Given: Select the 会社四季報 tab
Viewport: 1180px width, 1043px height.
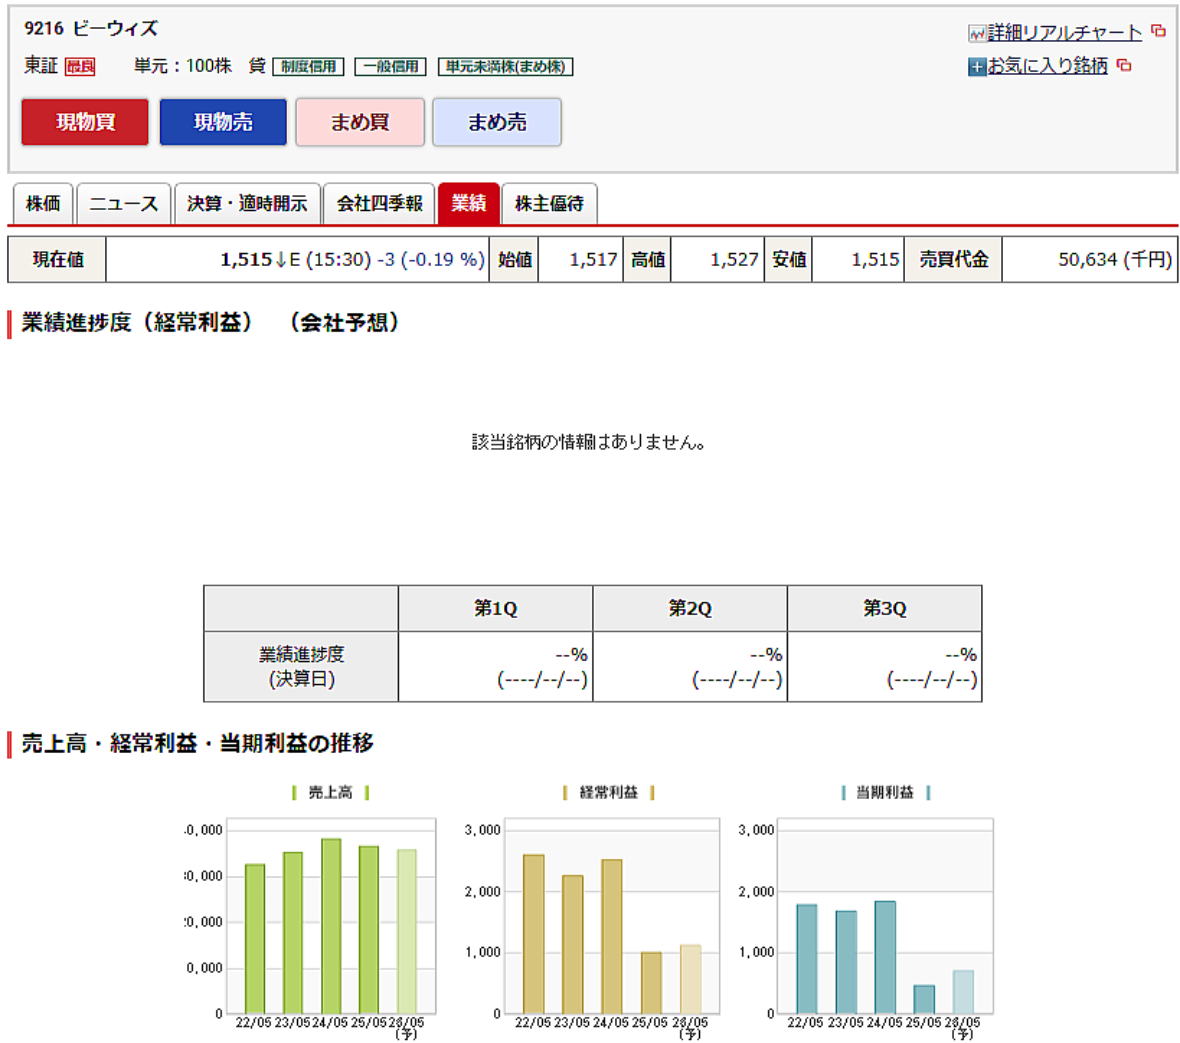Looking at the screenshot, I should [x=379, y=204].
